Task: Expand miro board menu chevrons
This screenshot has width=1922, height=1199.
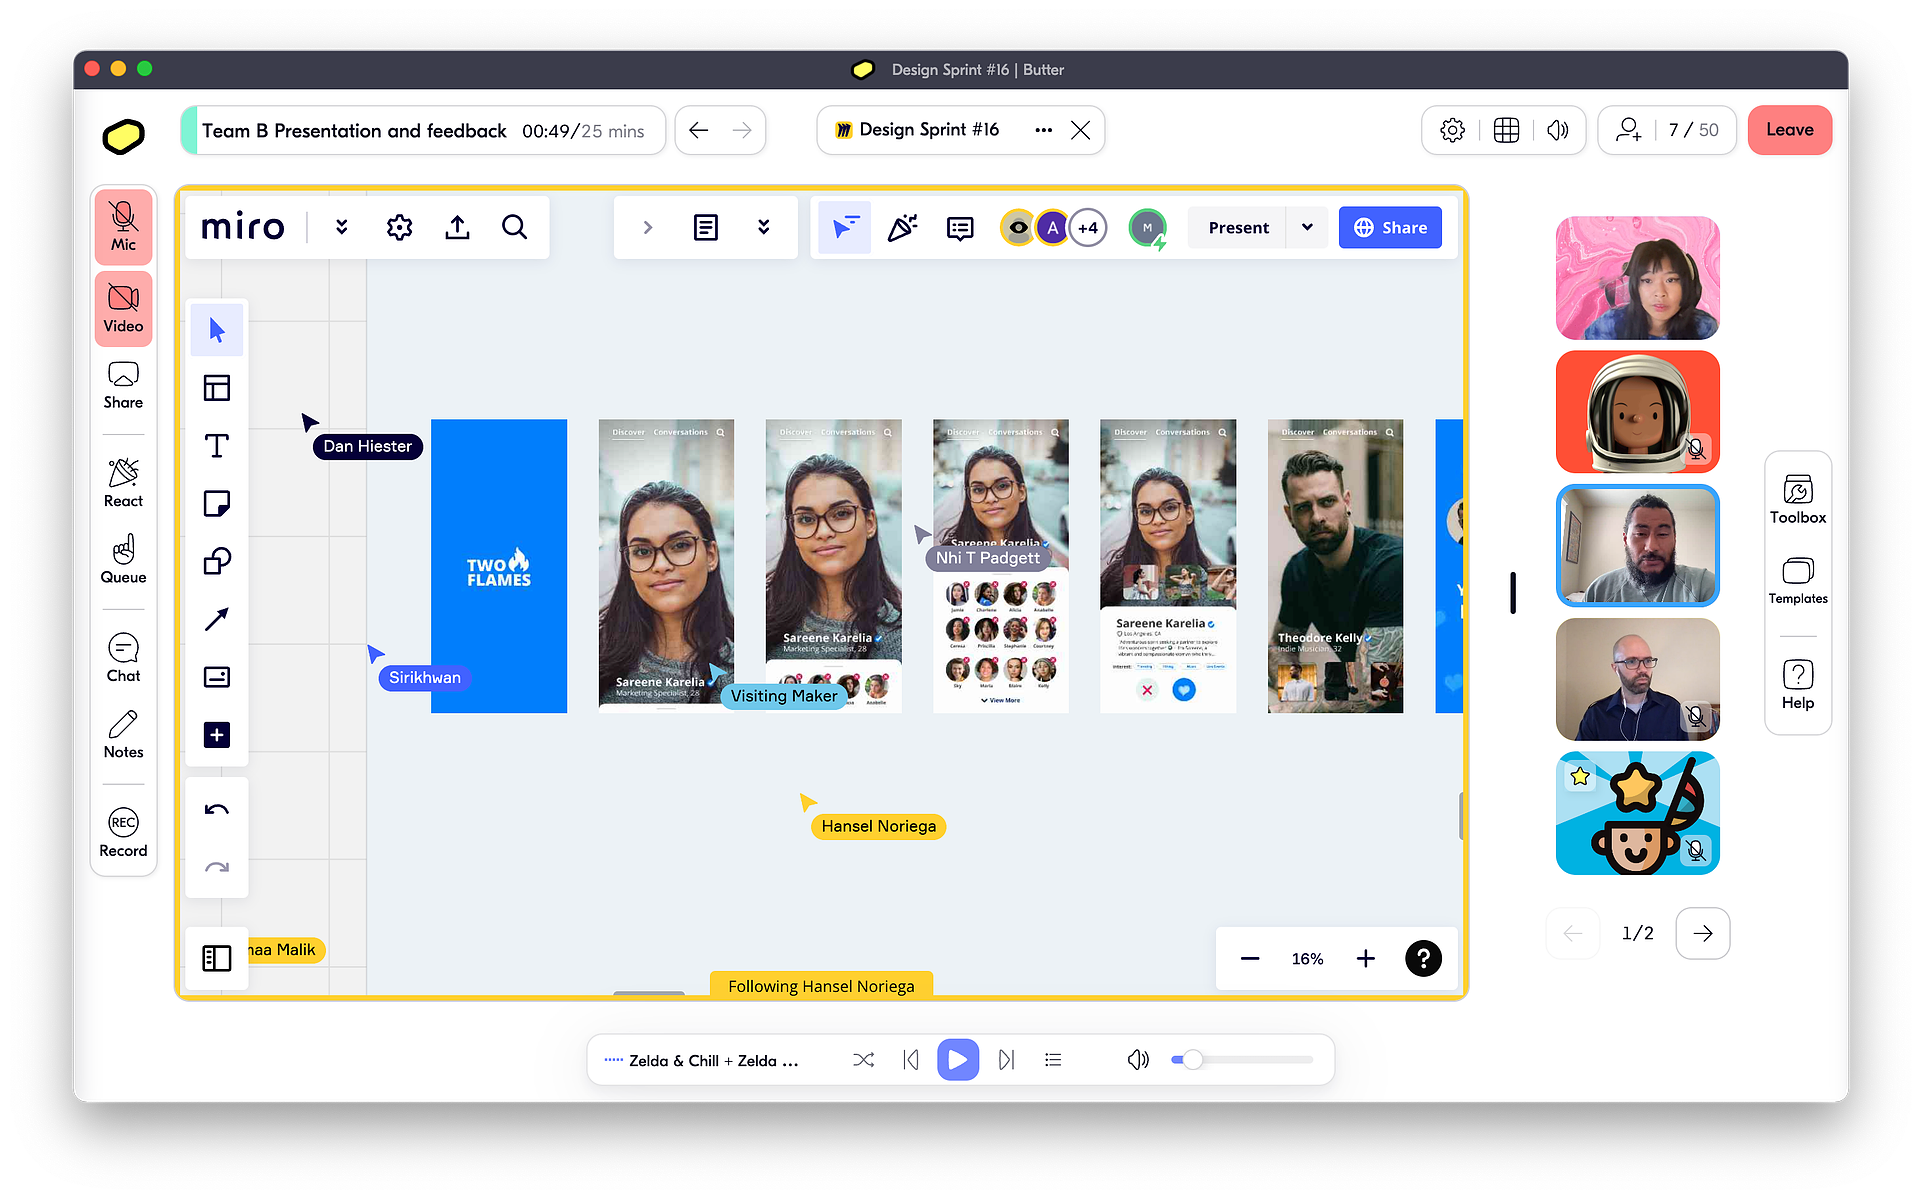Action: tap(342, 227)
